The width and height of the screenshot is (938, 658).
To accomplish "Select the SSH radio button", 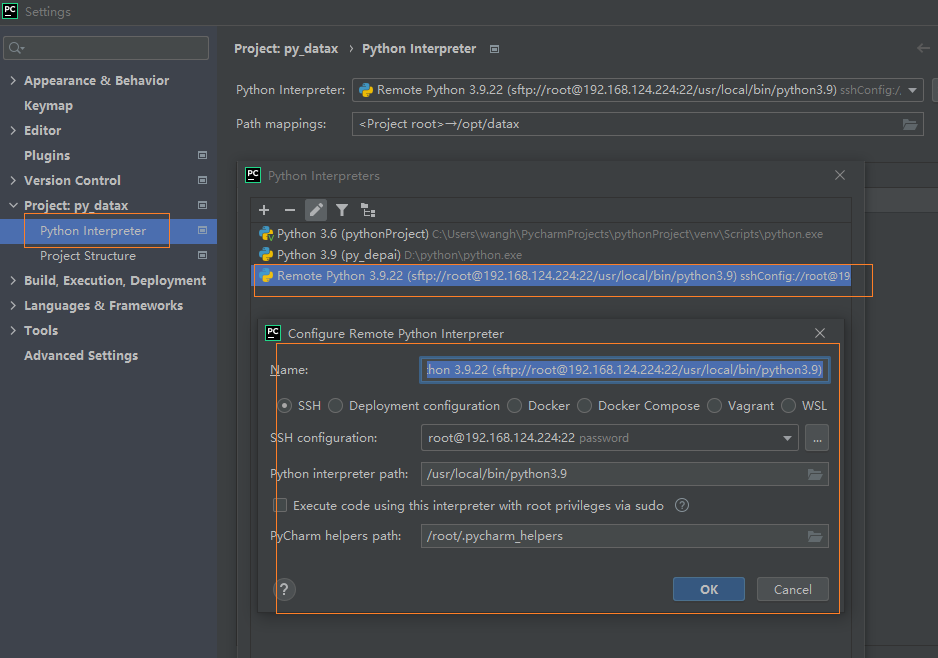I will click(x=285, y=406).
